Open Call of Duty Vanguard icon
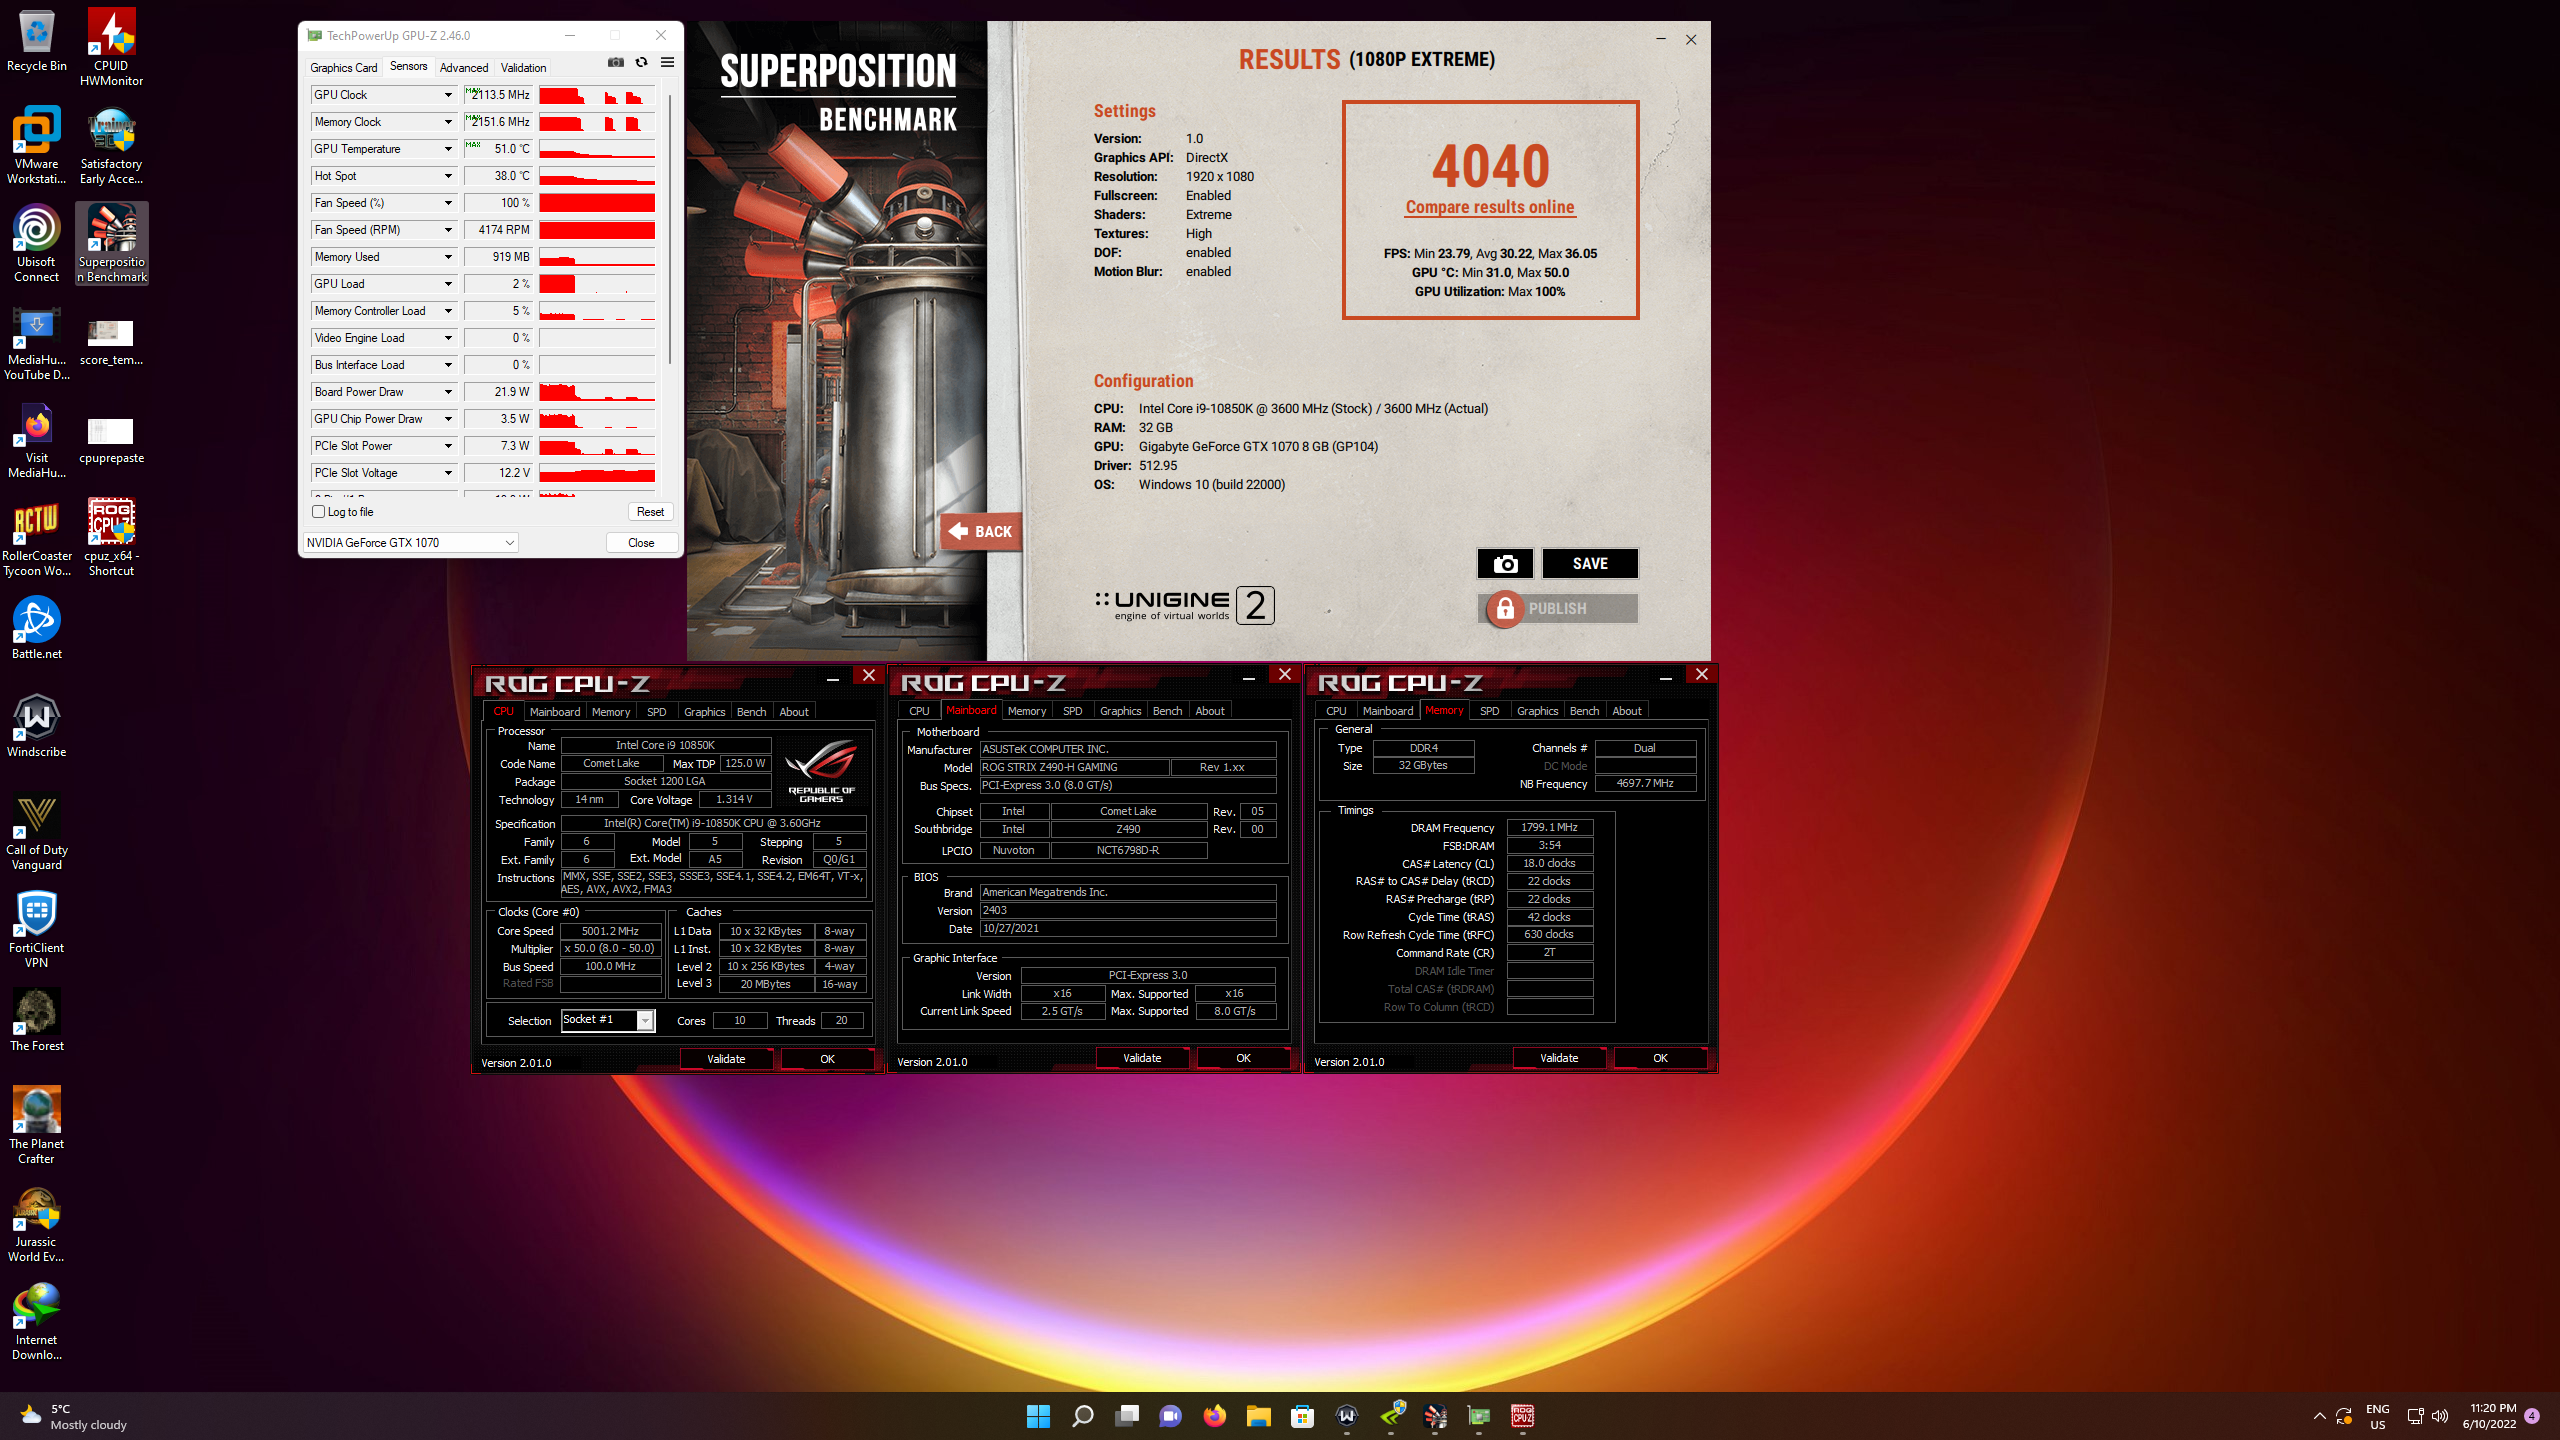 pos(37,832)
